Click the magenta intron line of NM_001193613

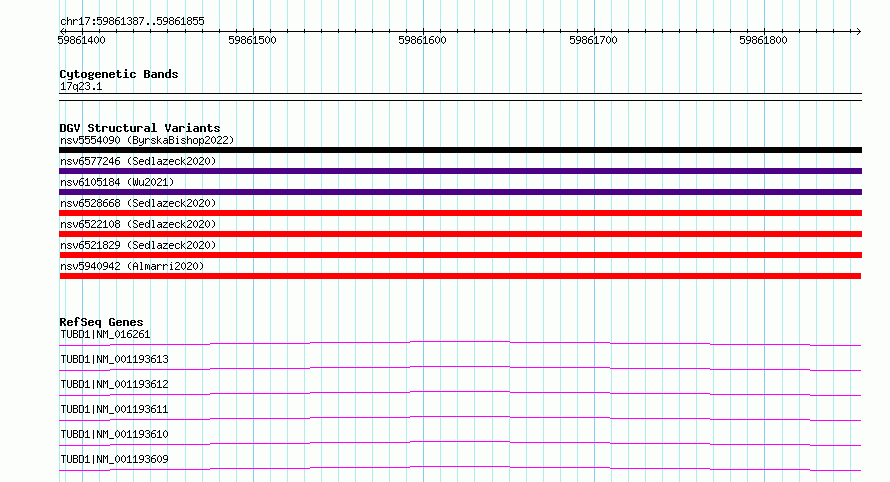(x=460, y=367)
